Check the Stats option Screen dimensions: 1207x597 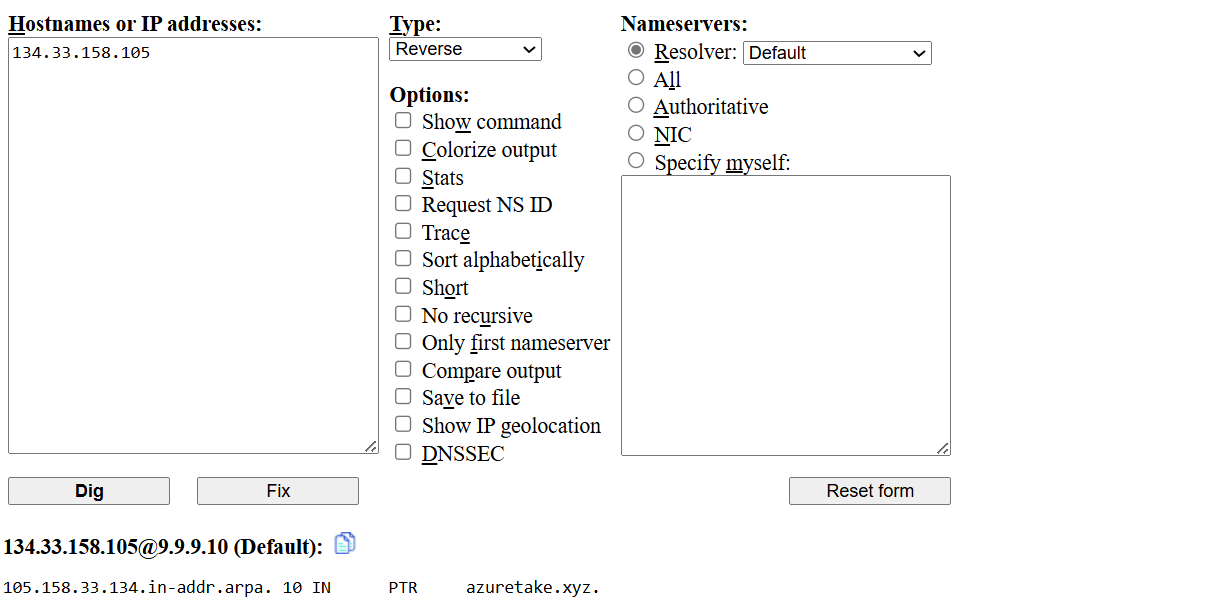point(403,175)
